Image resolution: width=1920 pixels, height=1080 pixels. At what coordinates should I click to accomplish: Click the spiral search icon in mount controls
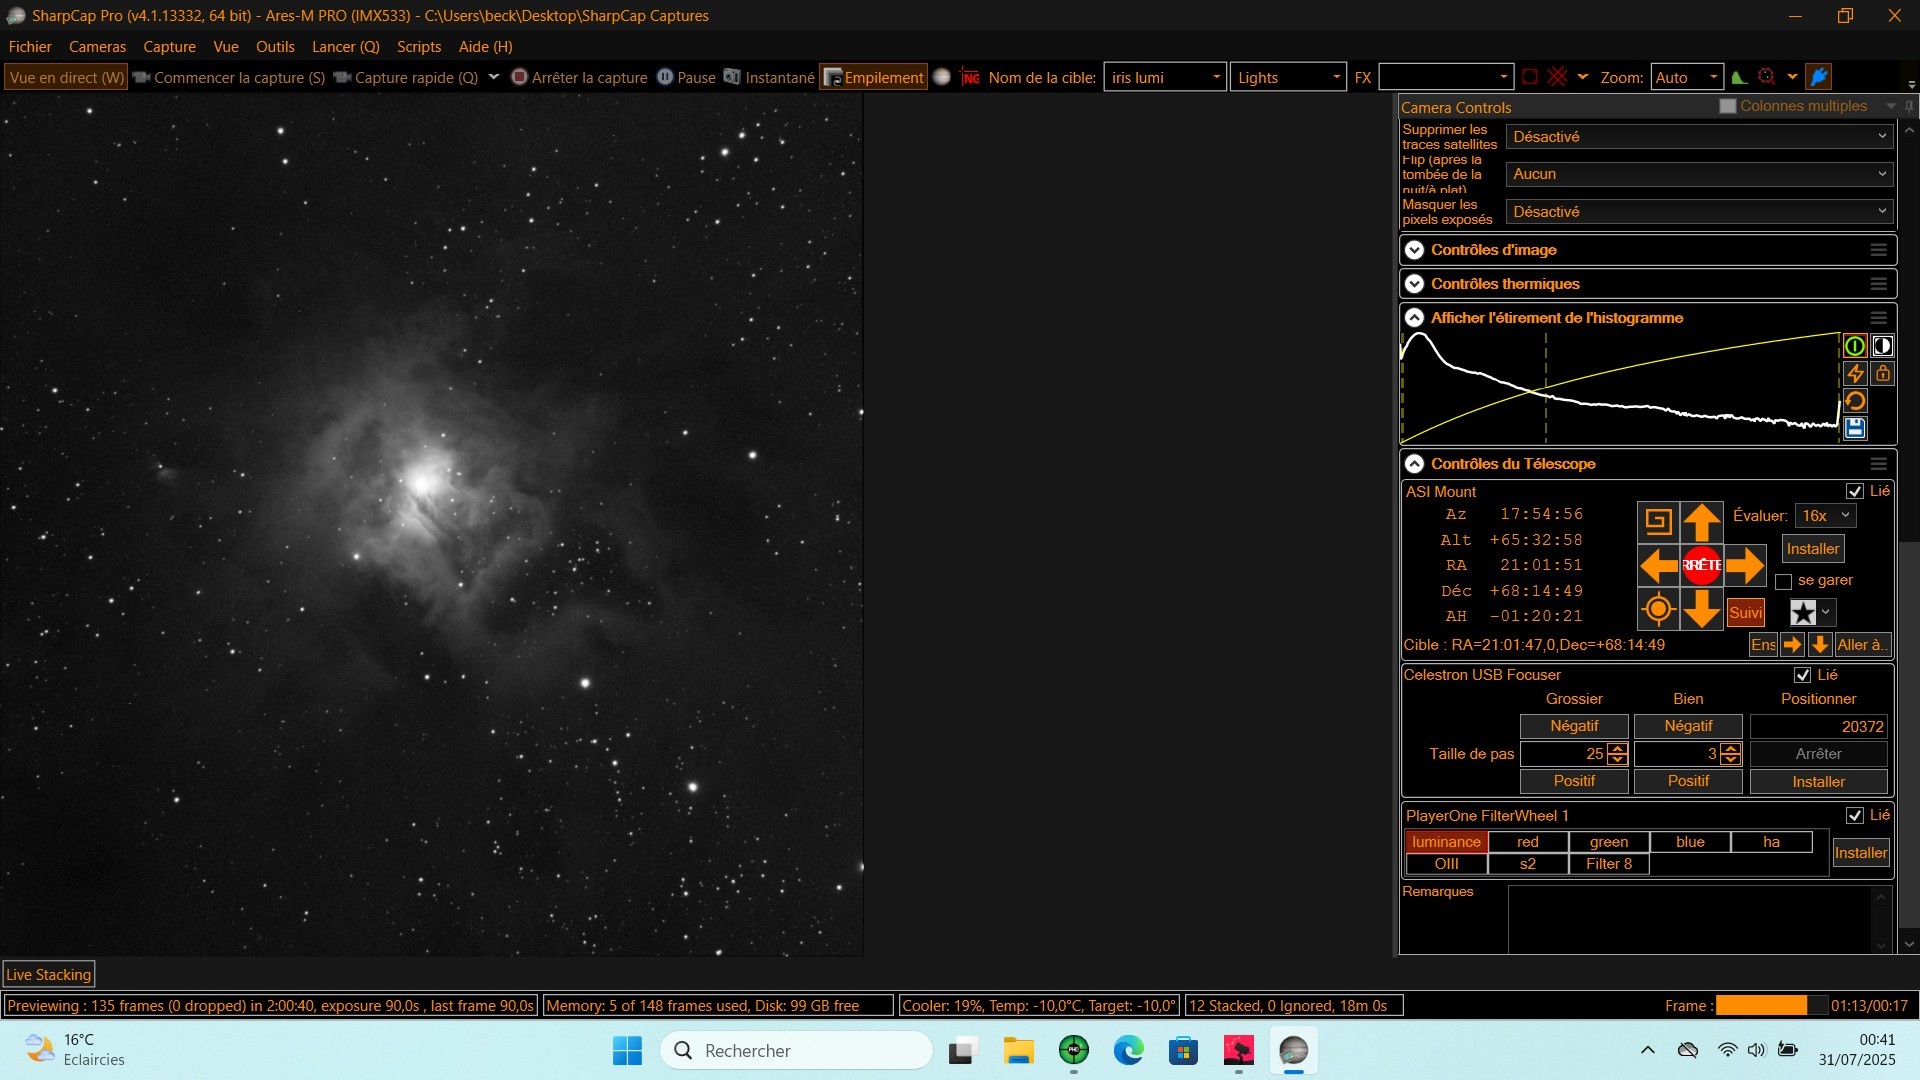[x=1658, y=522]
